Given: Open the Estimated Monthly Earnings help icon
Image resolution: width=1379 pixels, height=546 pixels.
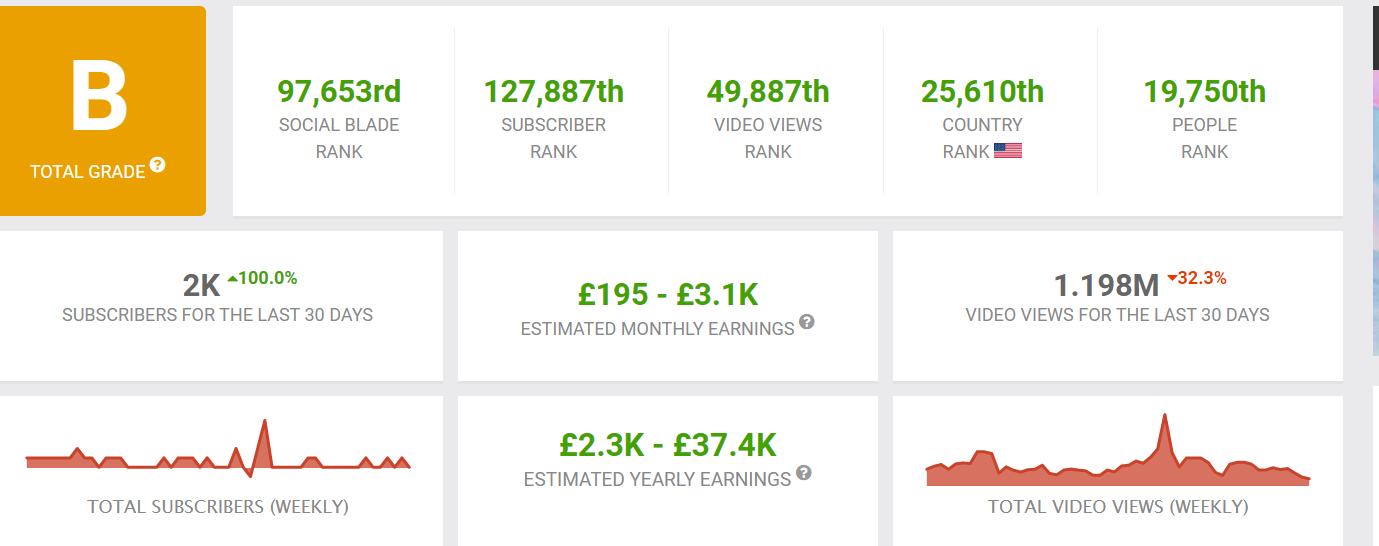Looking at the screenshot, I should 807,322.
